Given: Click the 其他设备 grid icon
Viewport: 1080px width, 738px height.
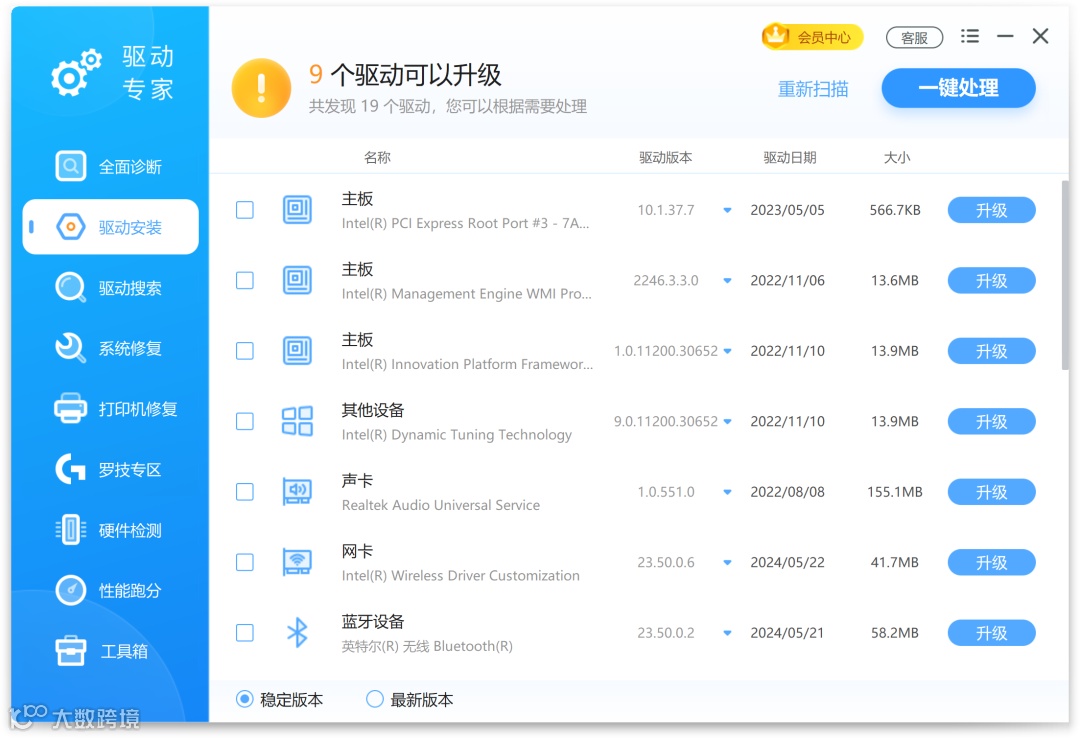Looking at the screenshot, I should pos(297,421).
